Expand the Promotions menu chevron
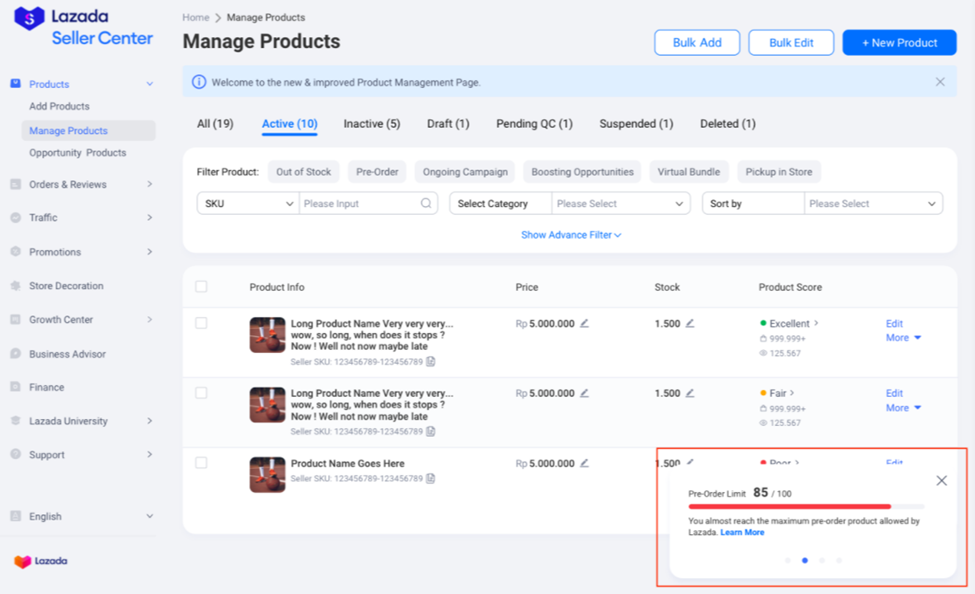Screen dimensions: 975x594 tap(150, 251)
